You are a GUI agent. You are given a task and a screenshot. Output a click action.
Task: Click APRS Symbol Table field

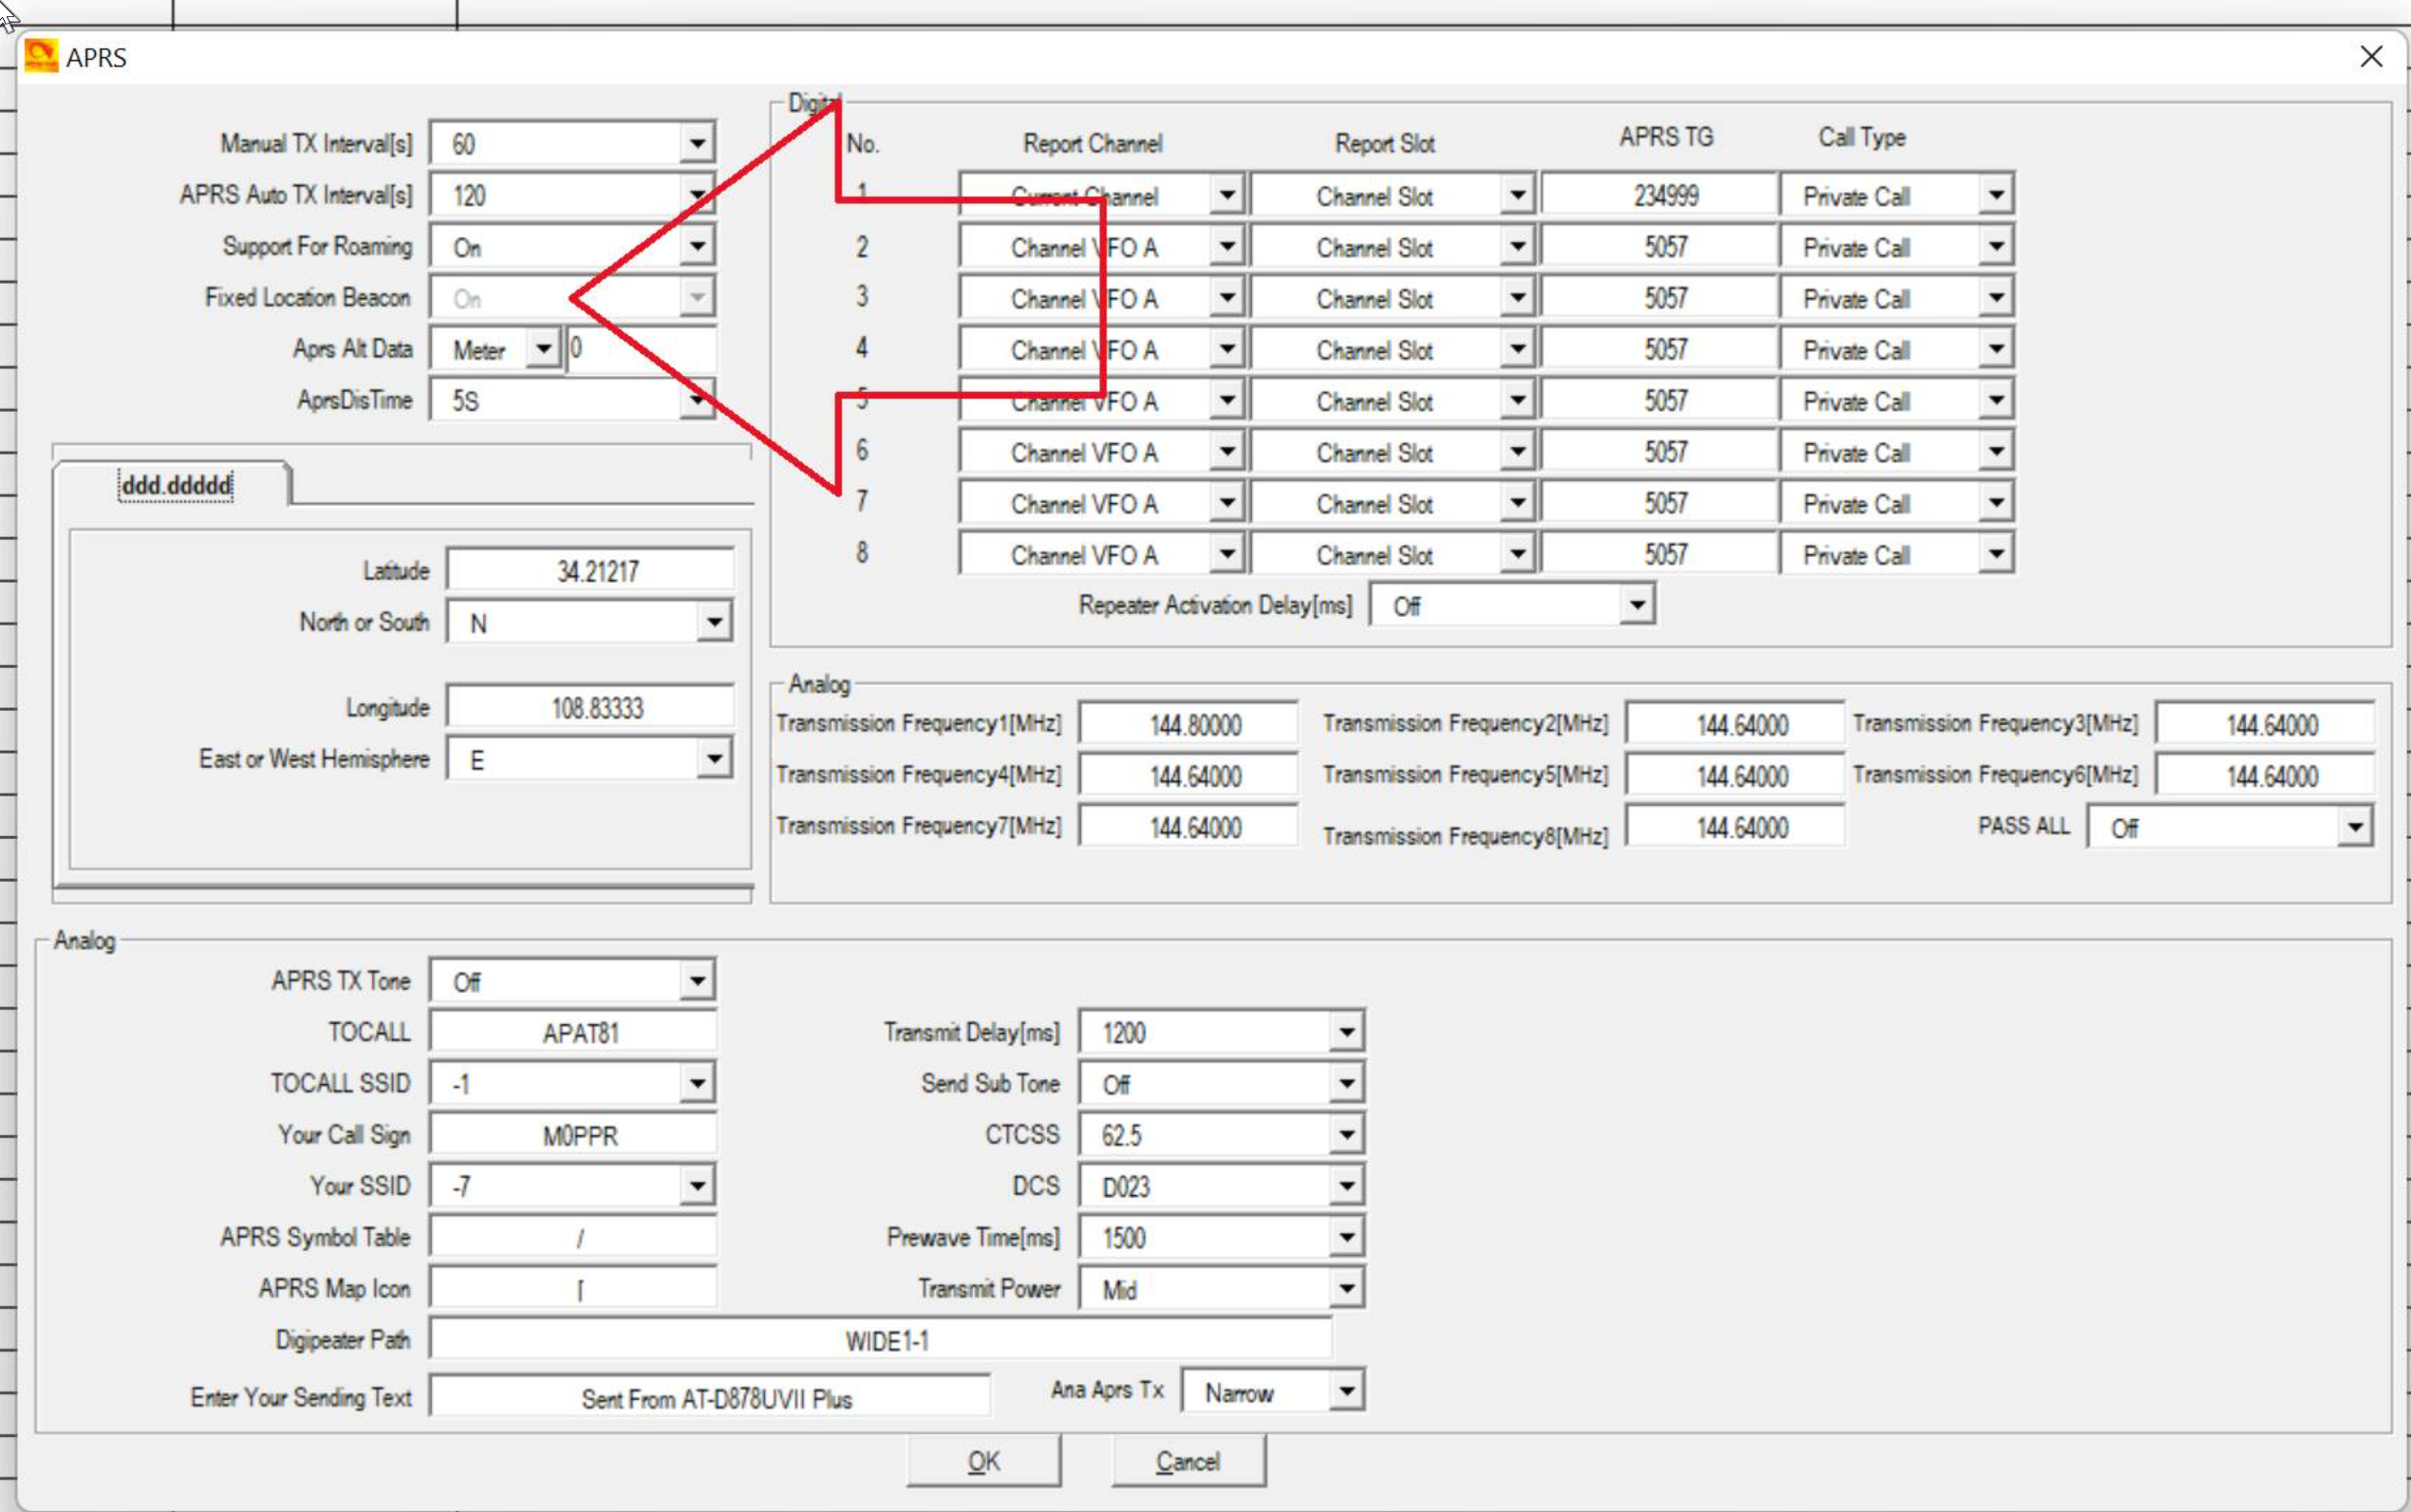click(573, 1237)
